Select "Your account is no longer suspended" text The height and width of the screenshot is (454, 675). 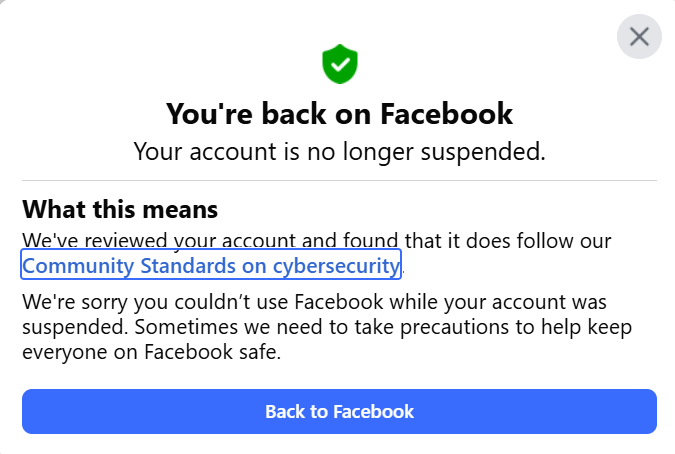339,152
